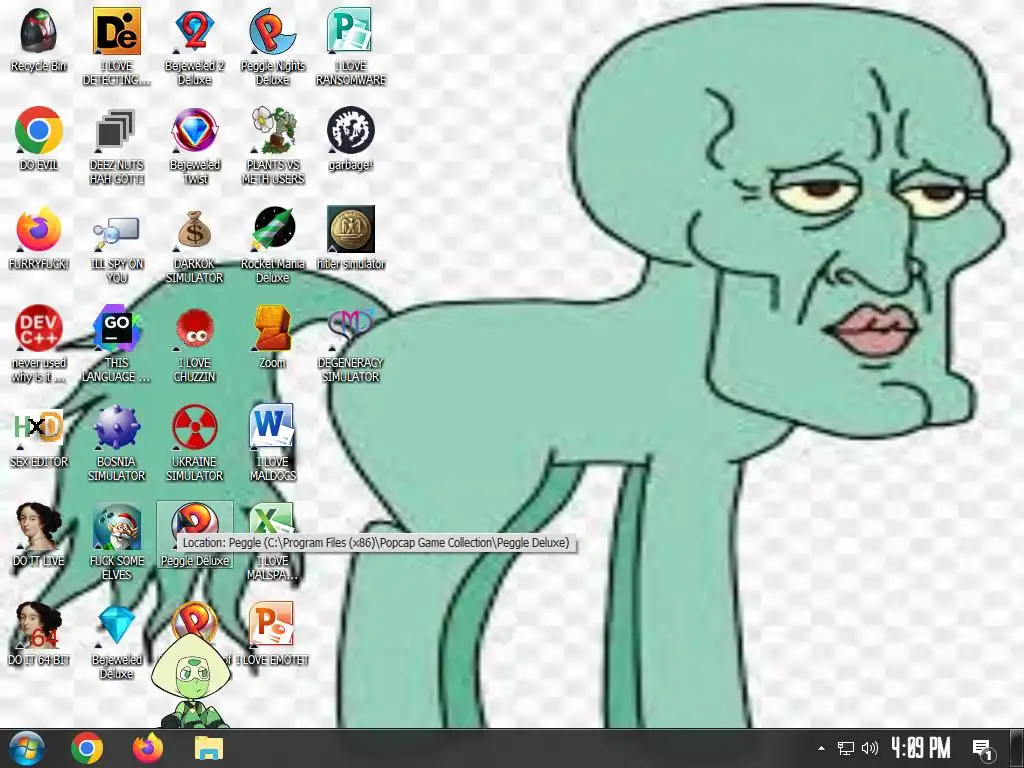Launch Firefox from the taskbar
The image size is (1024, 768).
148,748
